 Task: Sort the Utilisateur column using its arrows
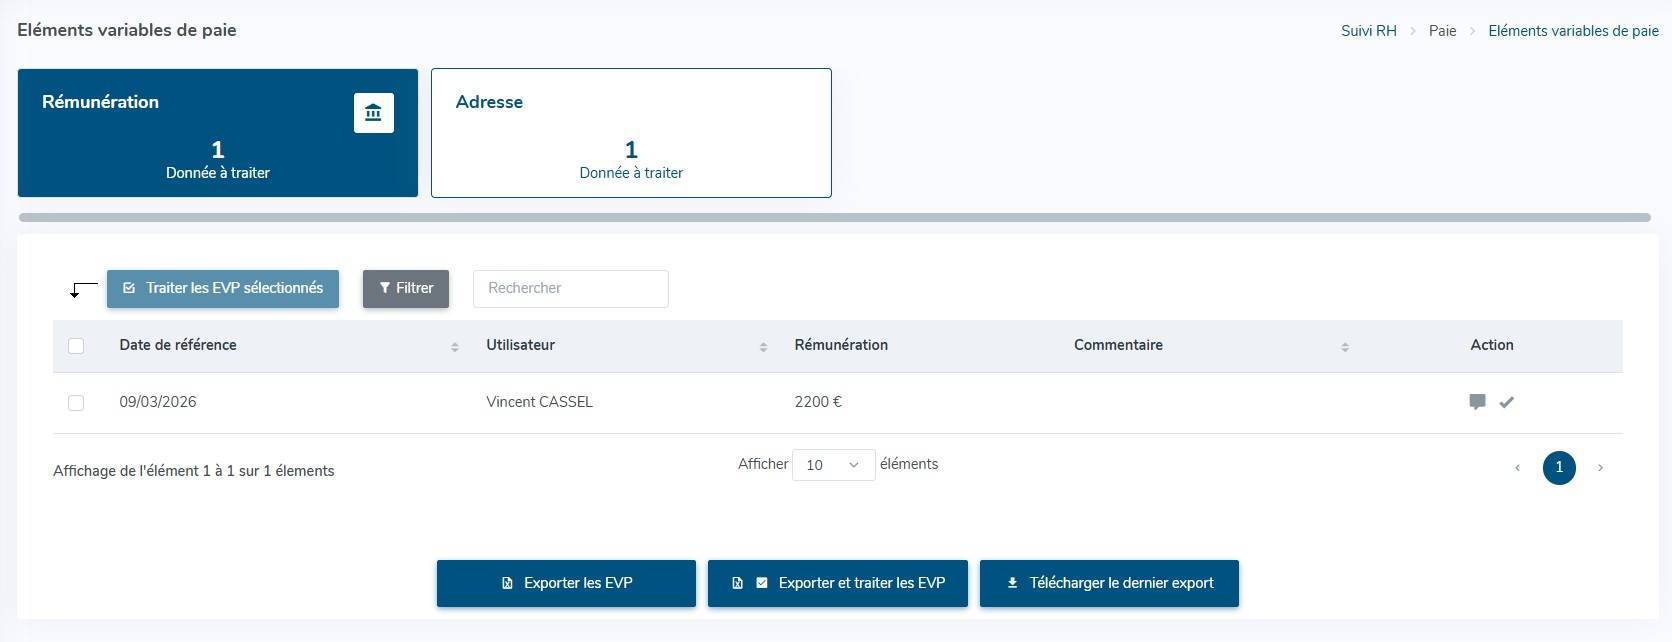[763, 346]
